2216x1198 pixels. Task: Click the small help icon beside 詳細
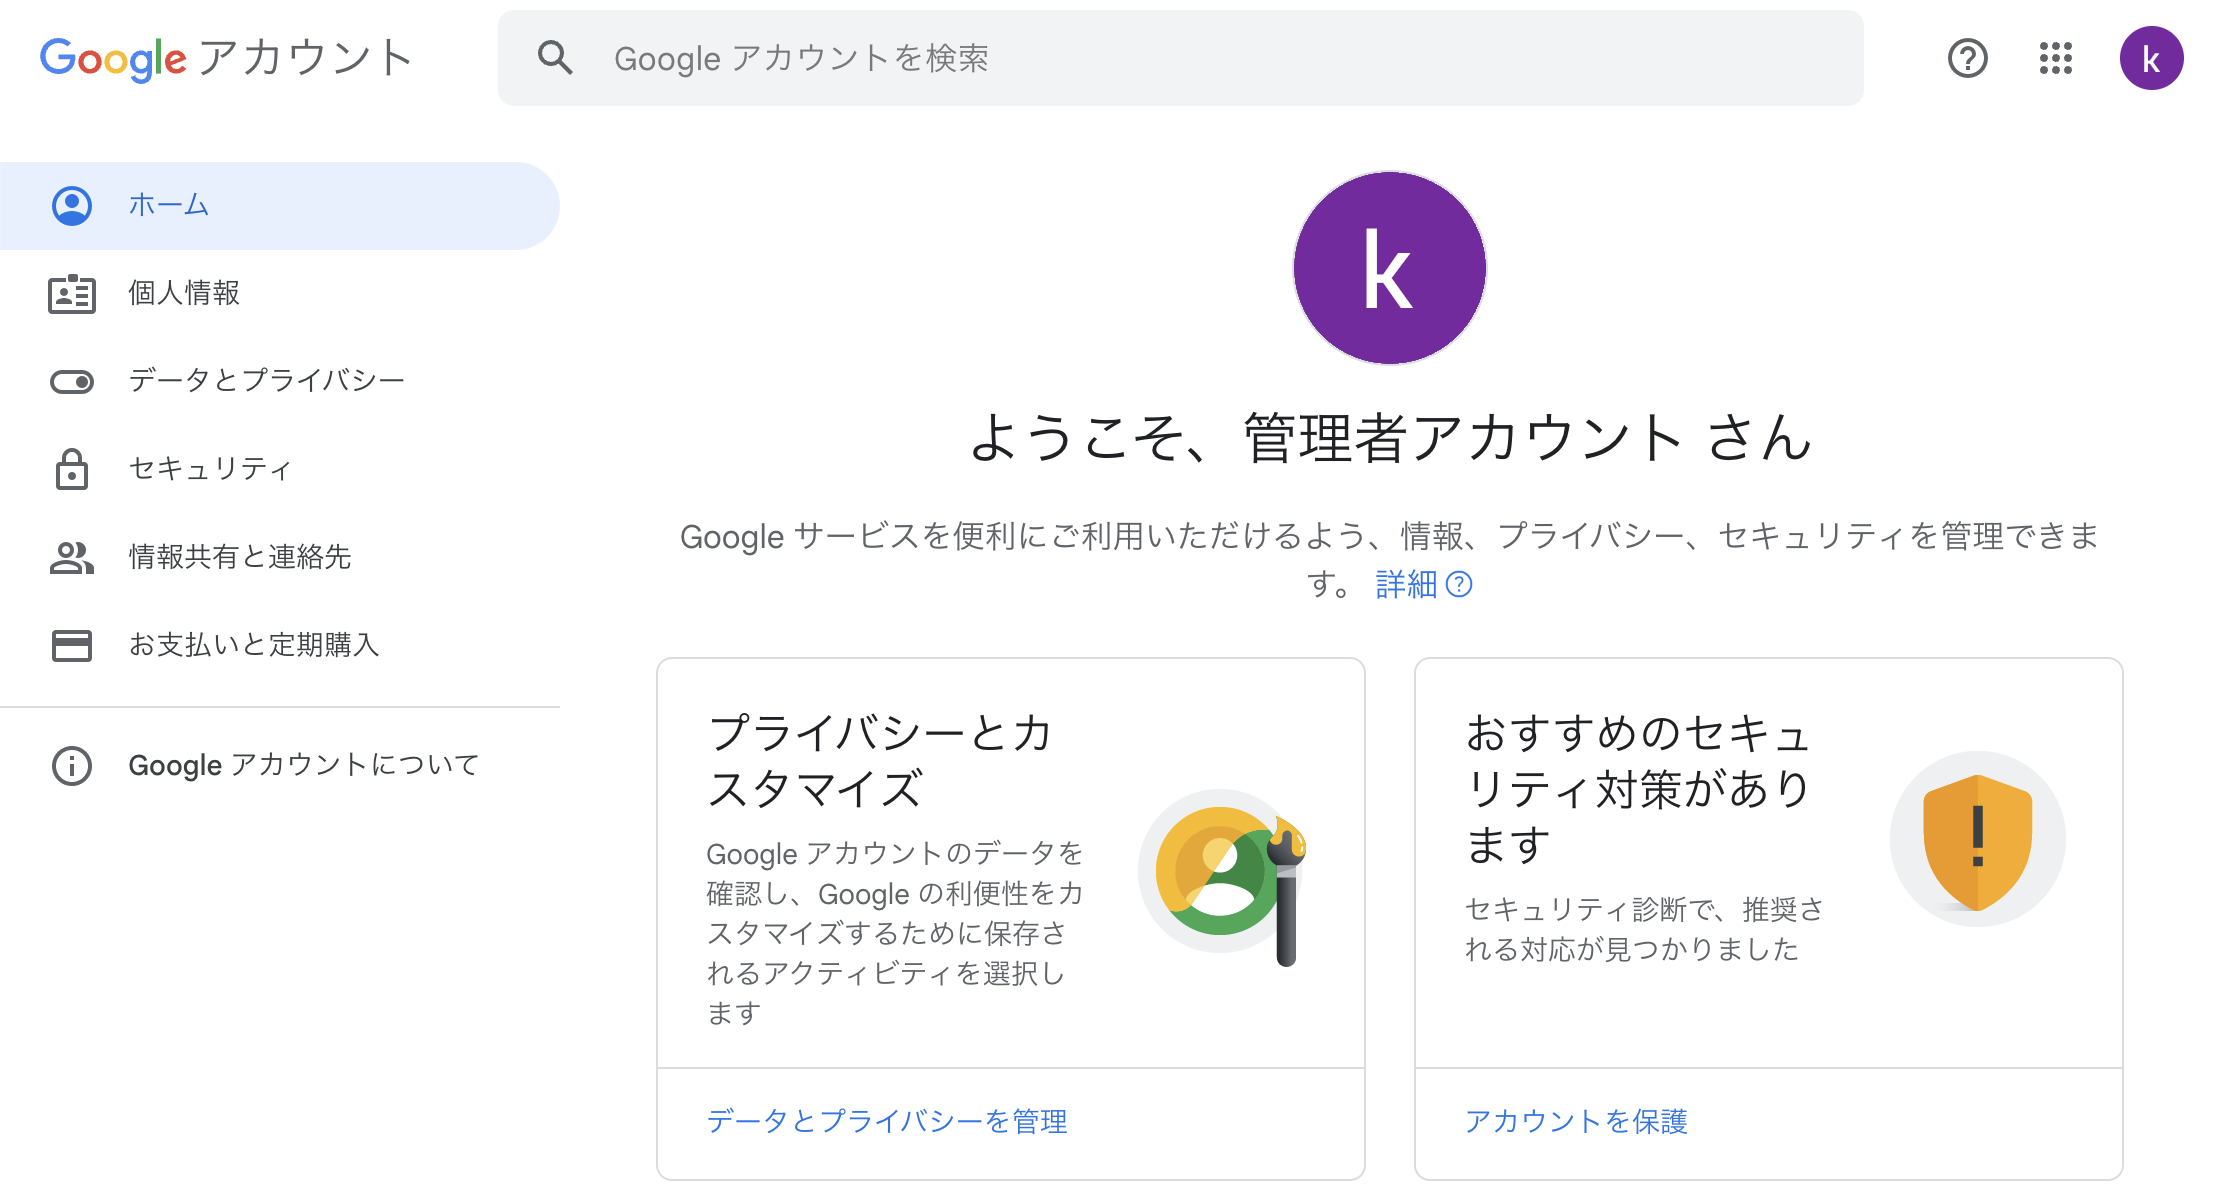tap(1459, 584)
